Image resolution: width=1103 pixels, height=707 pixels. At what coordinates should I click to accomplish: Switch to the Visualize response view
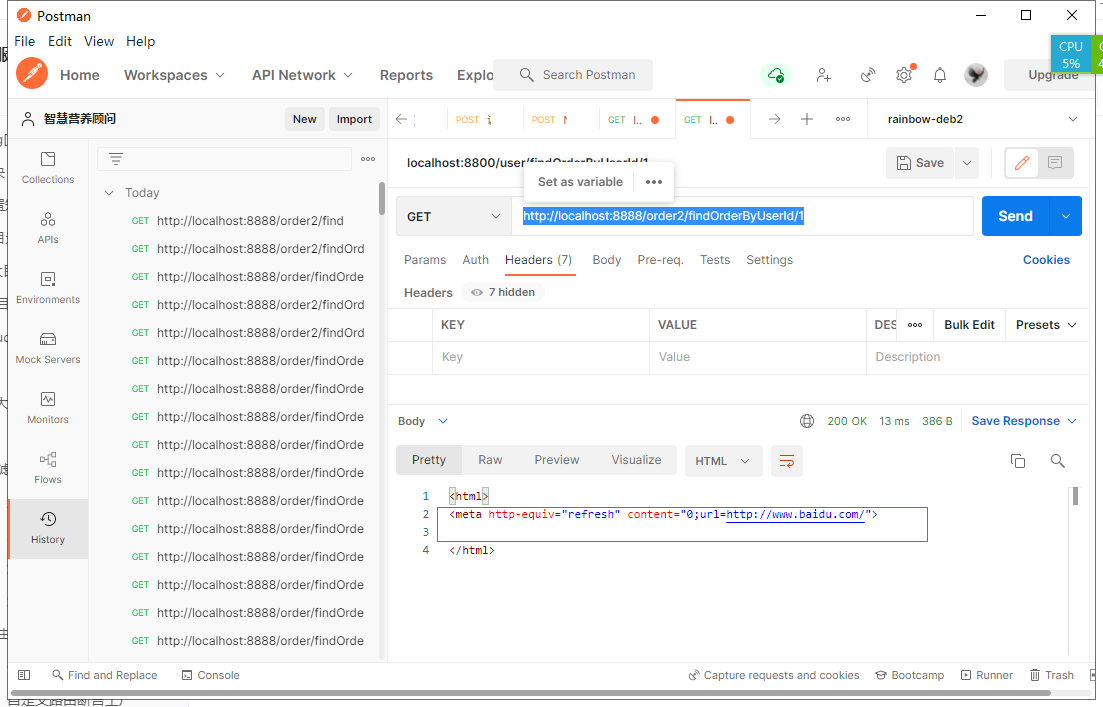coord(636,459)
